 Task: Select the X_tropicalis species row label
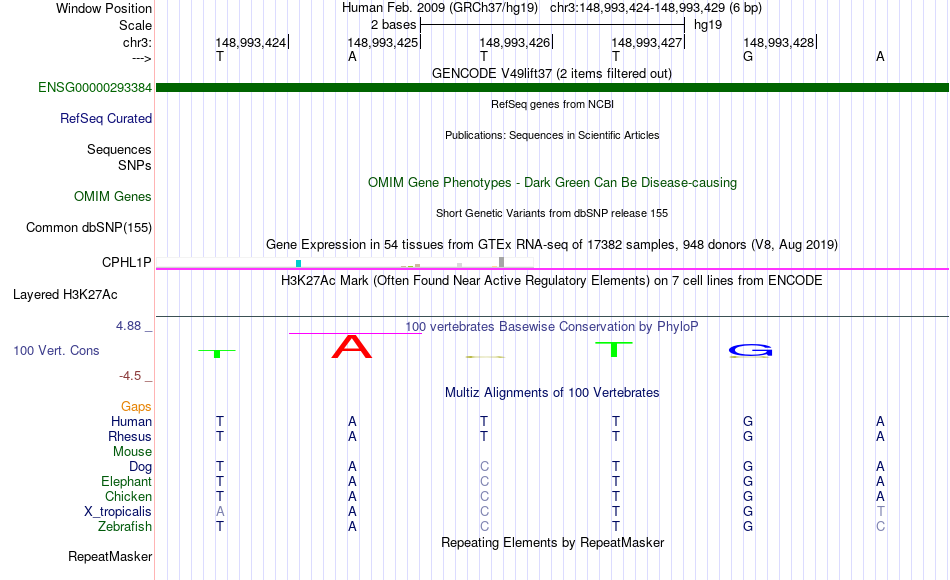click(x=118, y=512)
